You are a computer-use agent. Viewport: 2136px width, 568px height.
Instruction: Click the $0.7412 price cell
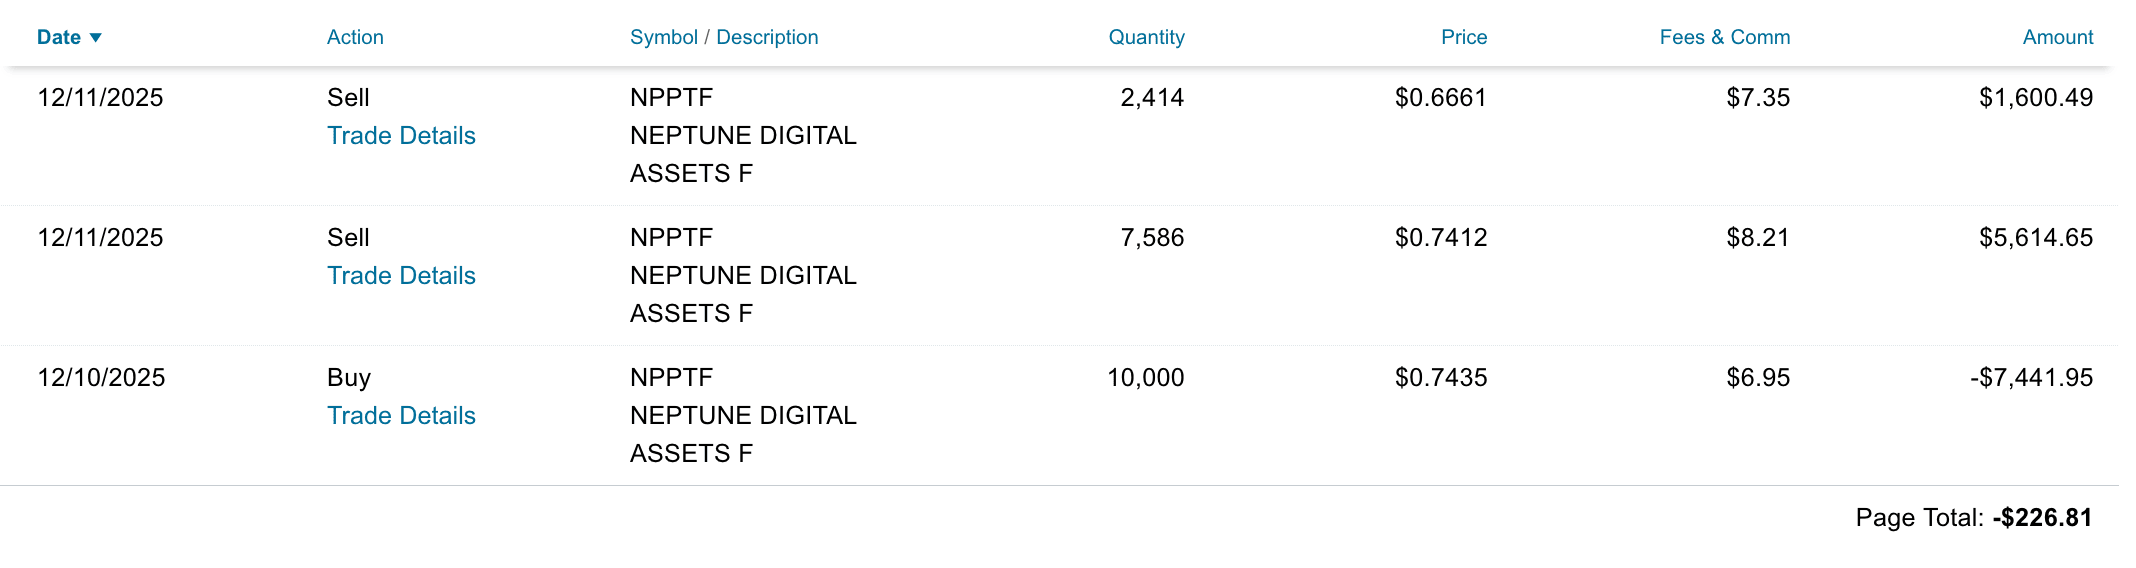tap(1440, 238)
